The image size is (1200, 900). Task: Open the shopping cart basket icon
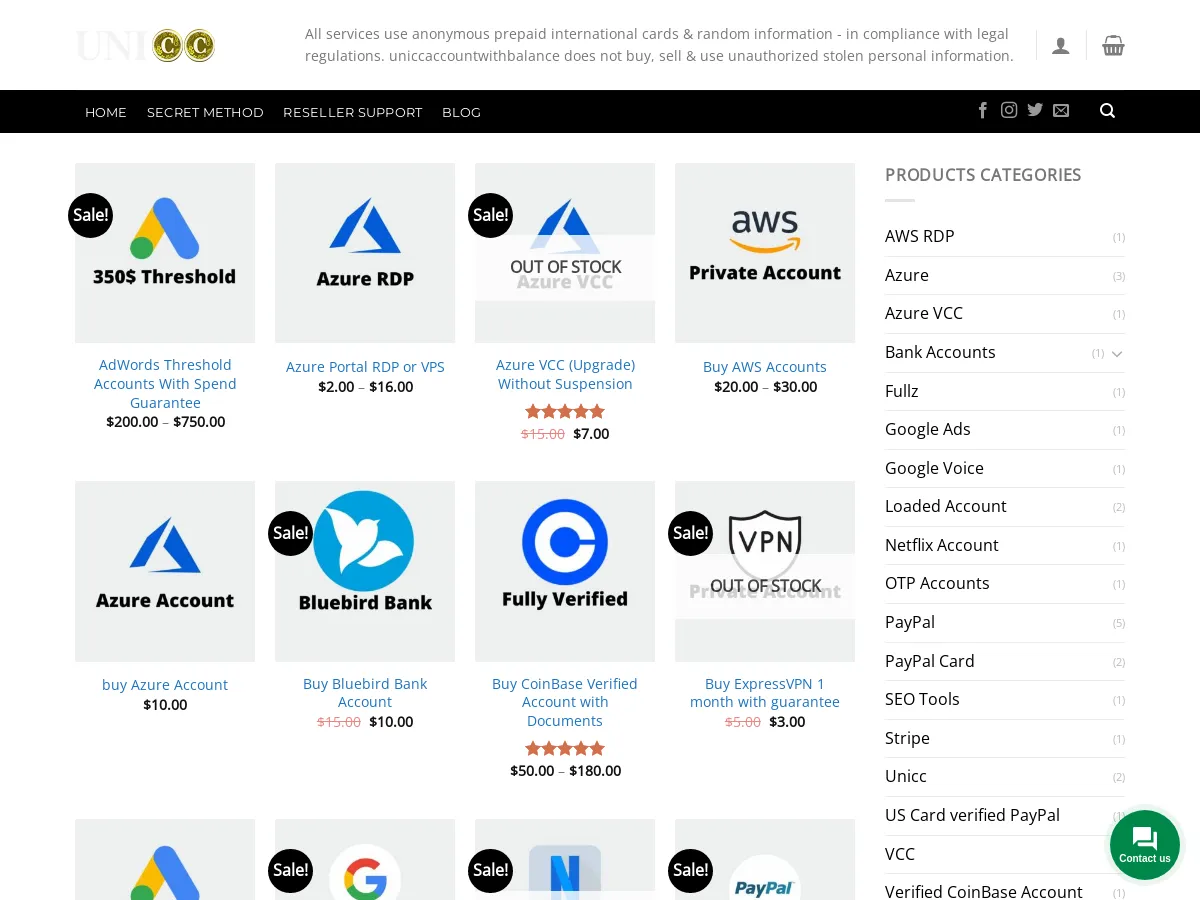pos(1113,46)
